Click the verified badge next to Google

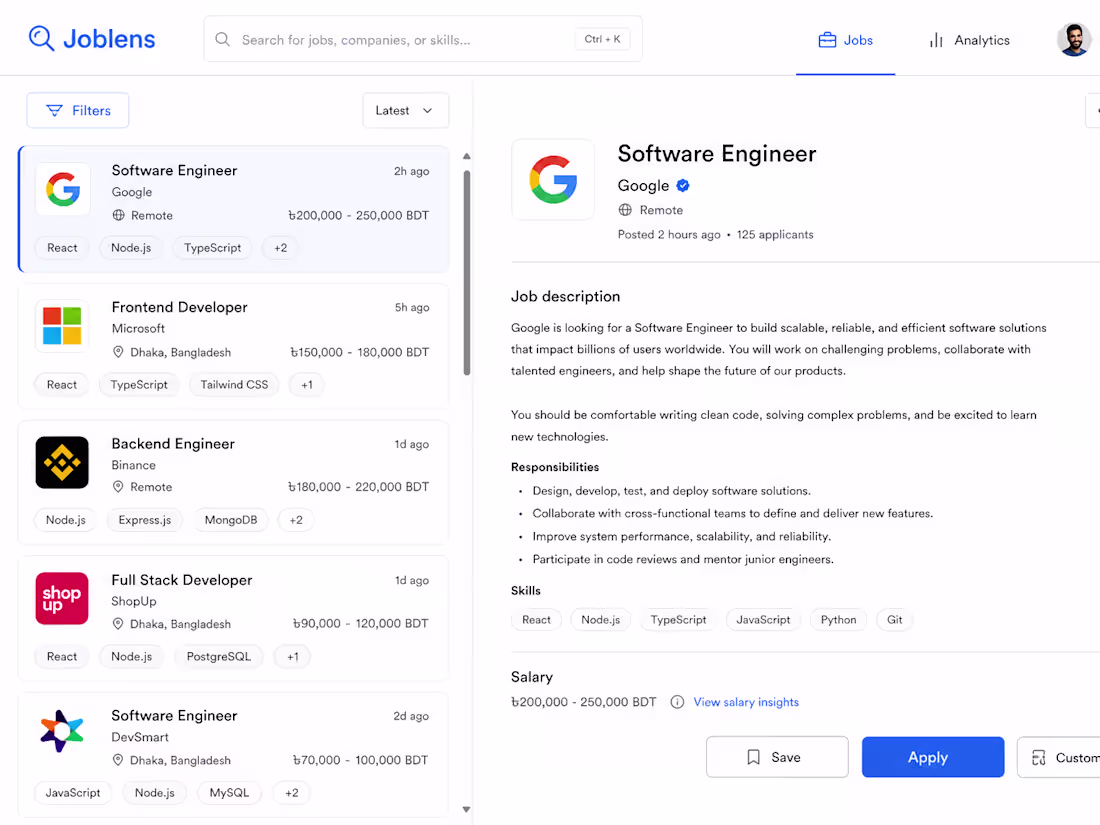[683, 186]
